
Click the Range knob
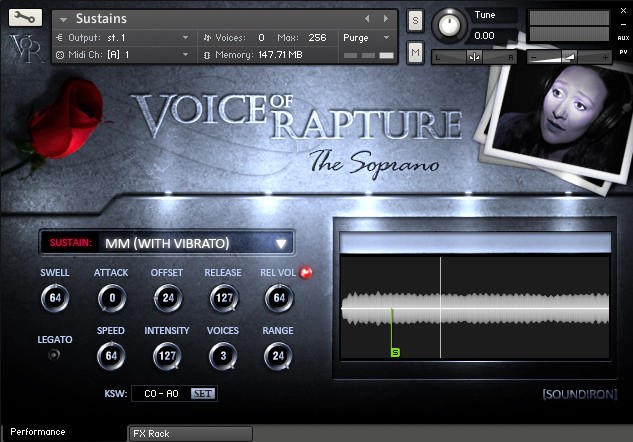pos(278,356)
